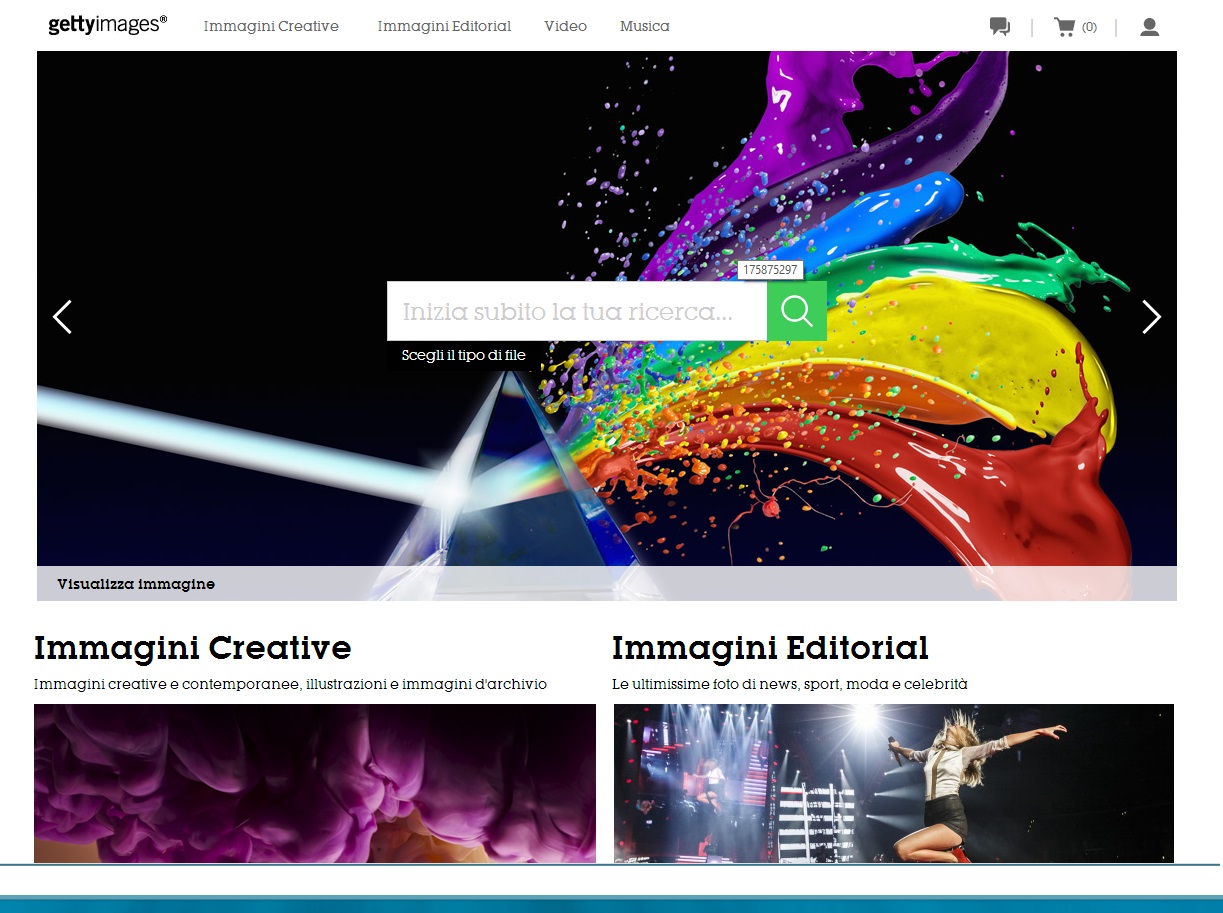Image resolution: width=1223 pixels, height=913 pixels.
Task: Show previous hero slide with left arrow
Action: coord(62,317)
